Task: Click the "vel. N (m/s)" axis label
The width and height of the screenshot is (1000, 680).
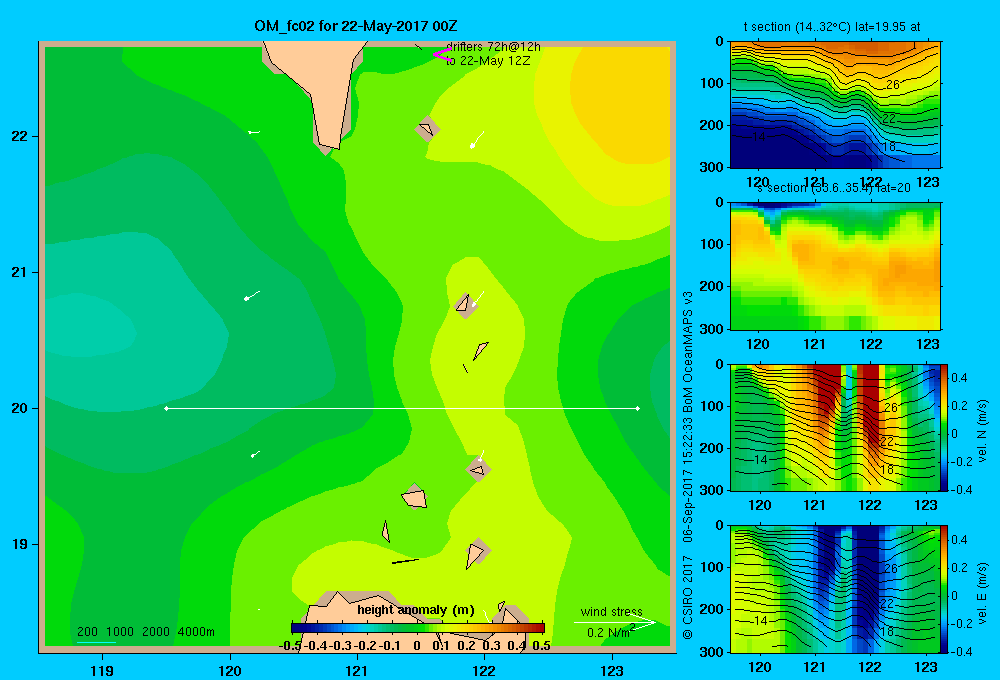Action: click(x=983, y=431)
